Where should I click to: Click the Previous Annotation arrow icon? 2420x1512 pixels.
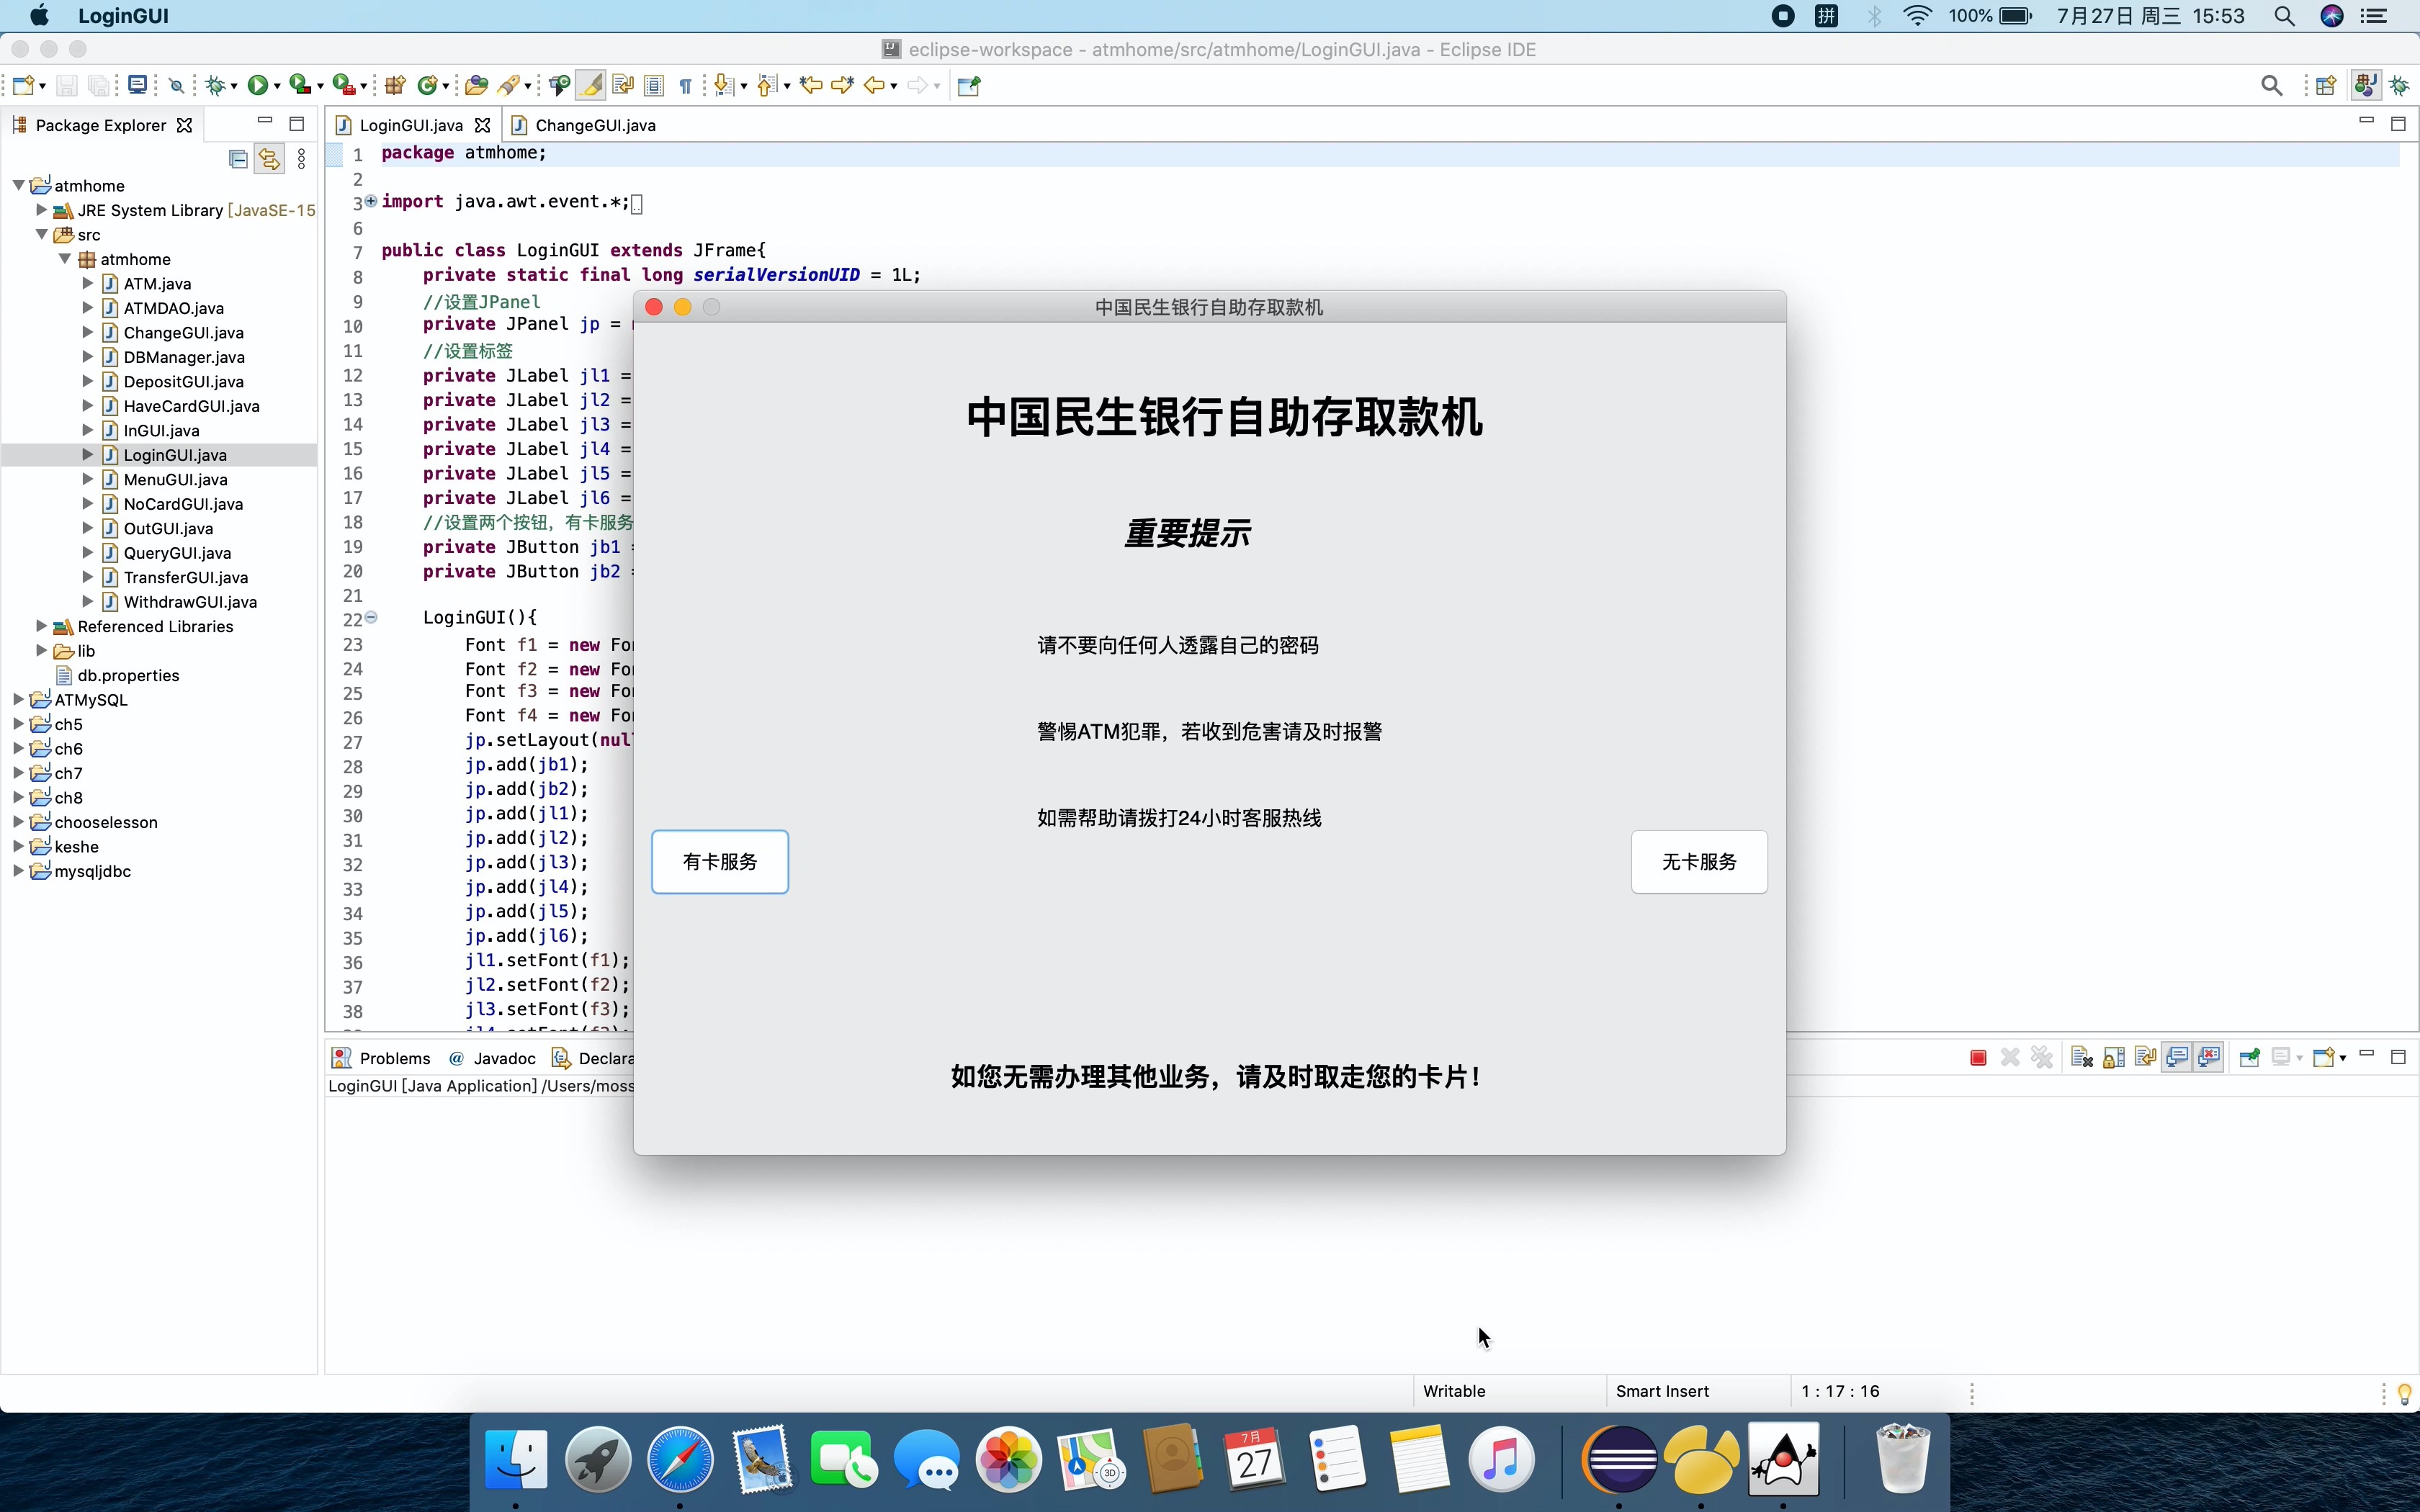[x=766, y=86]
